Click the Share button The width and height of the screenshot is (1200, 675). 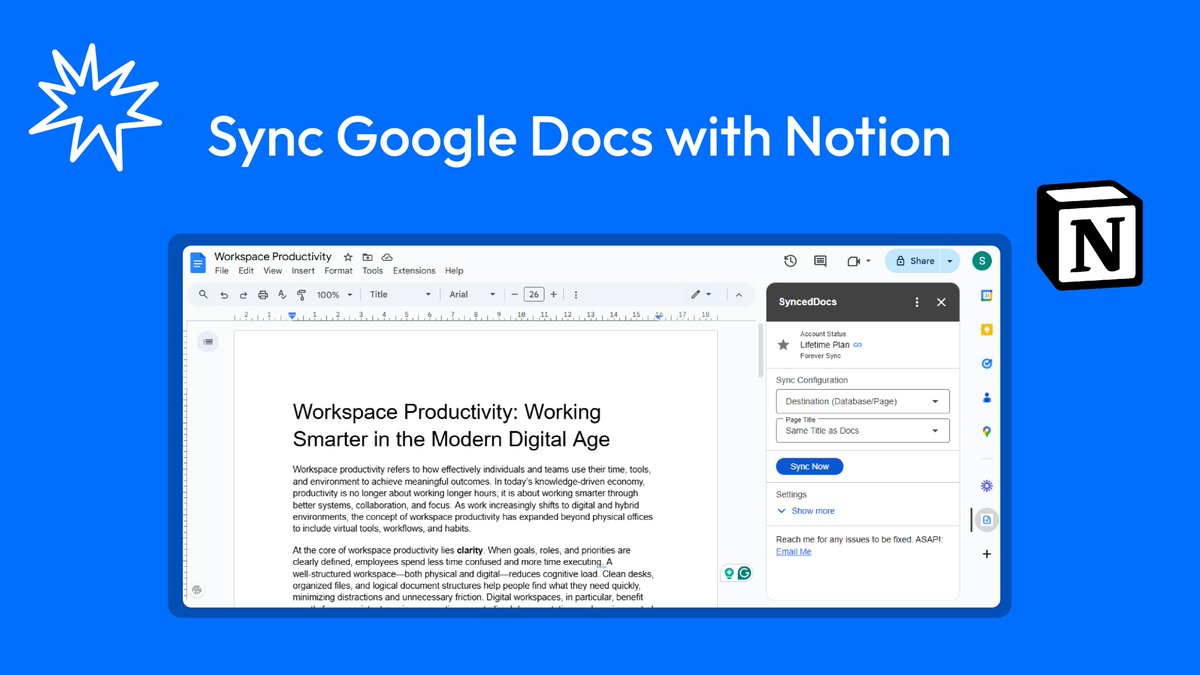(914, 261)
